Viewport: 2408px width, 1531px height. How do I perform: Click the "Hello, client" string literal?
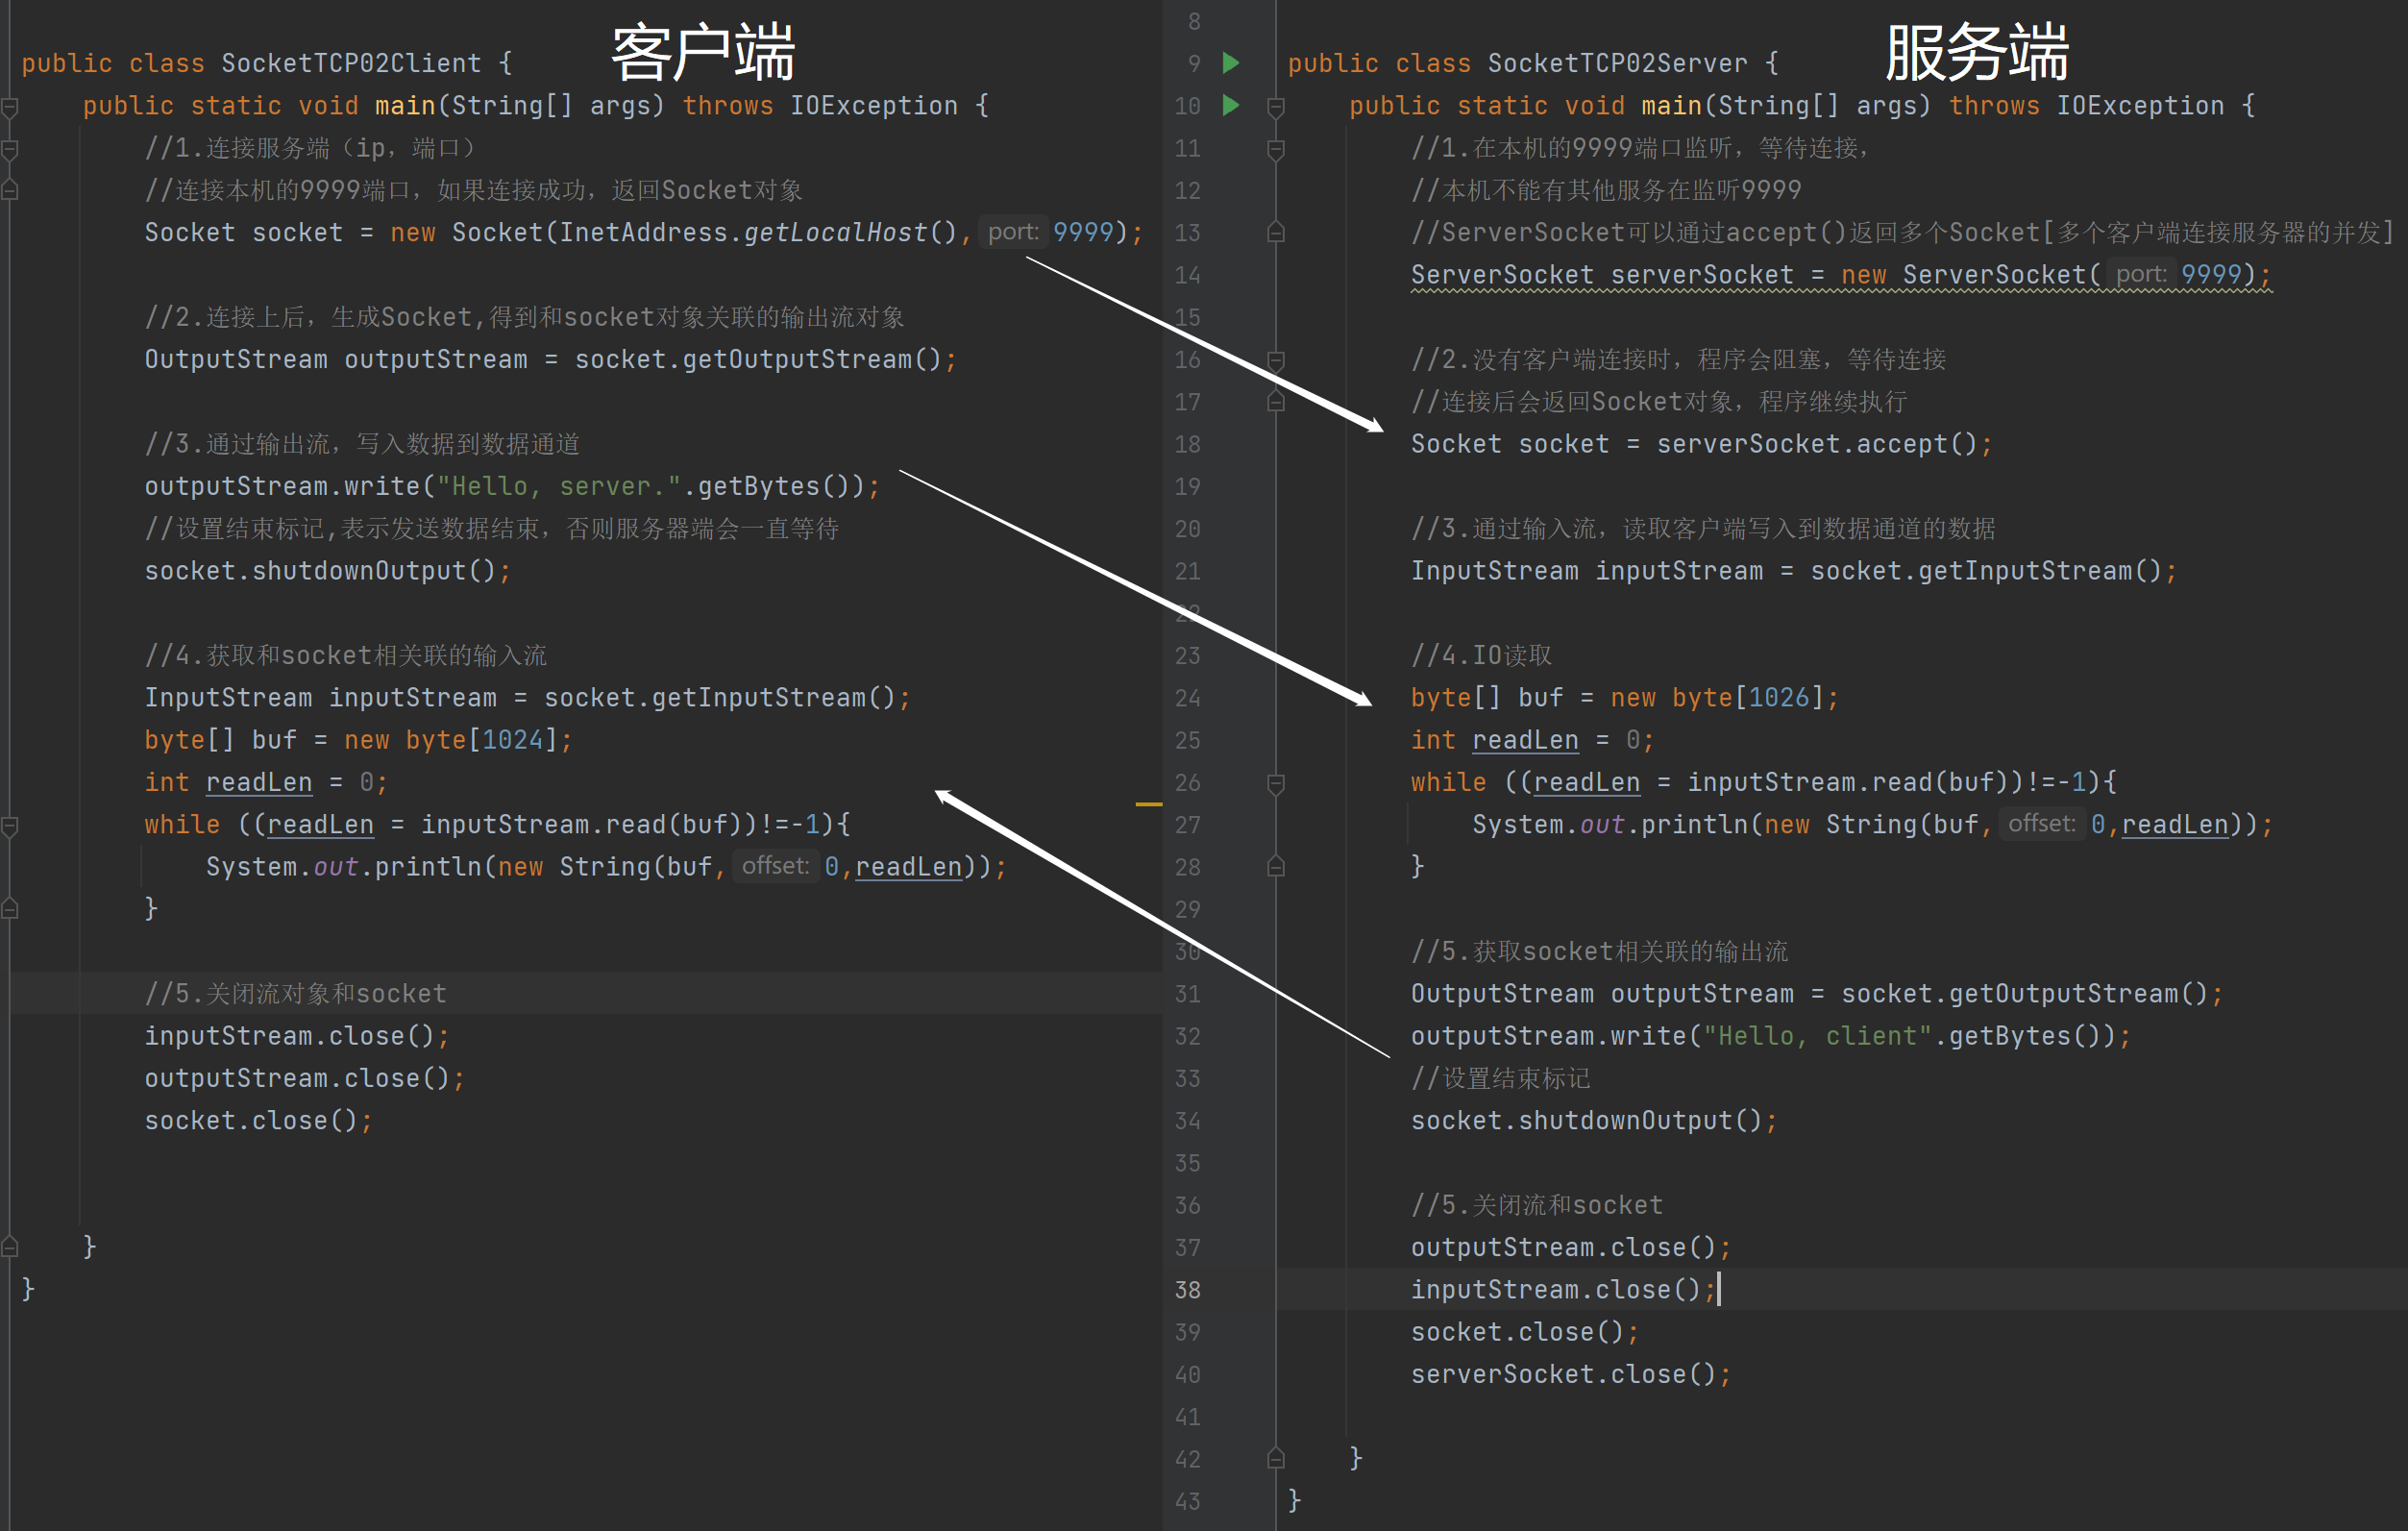pos(1818,1036)
